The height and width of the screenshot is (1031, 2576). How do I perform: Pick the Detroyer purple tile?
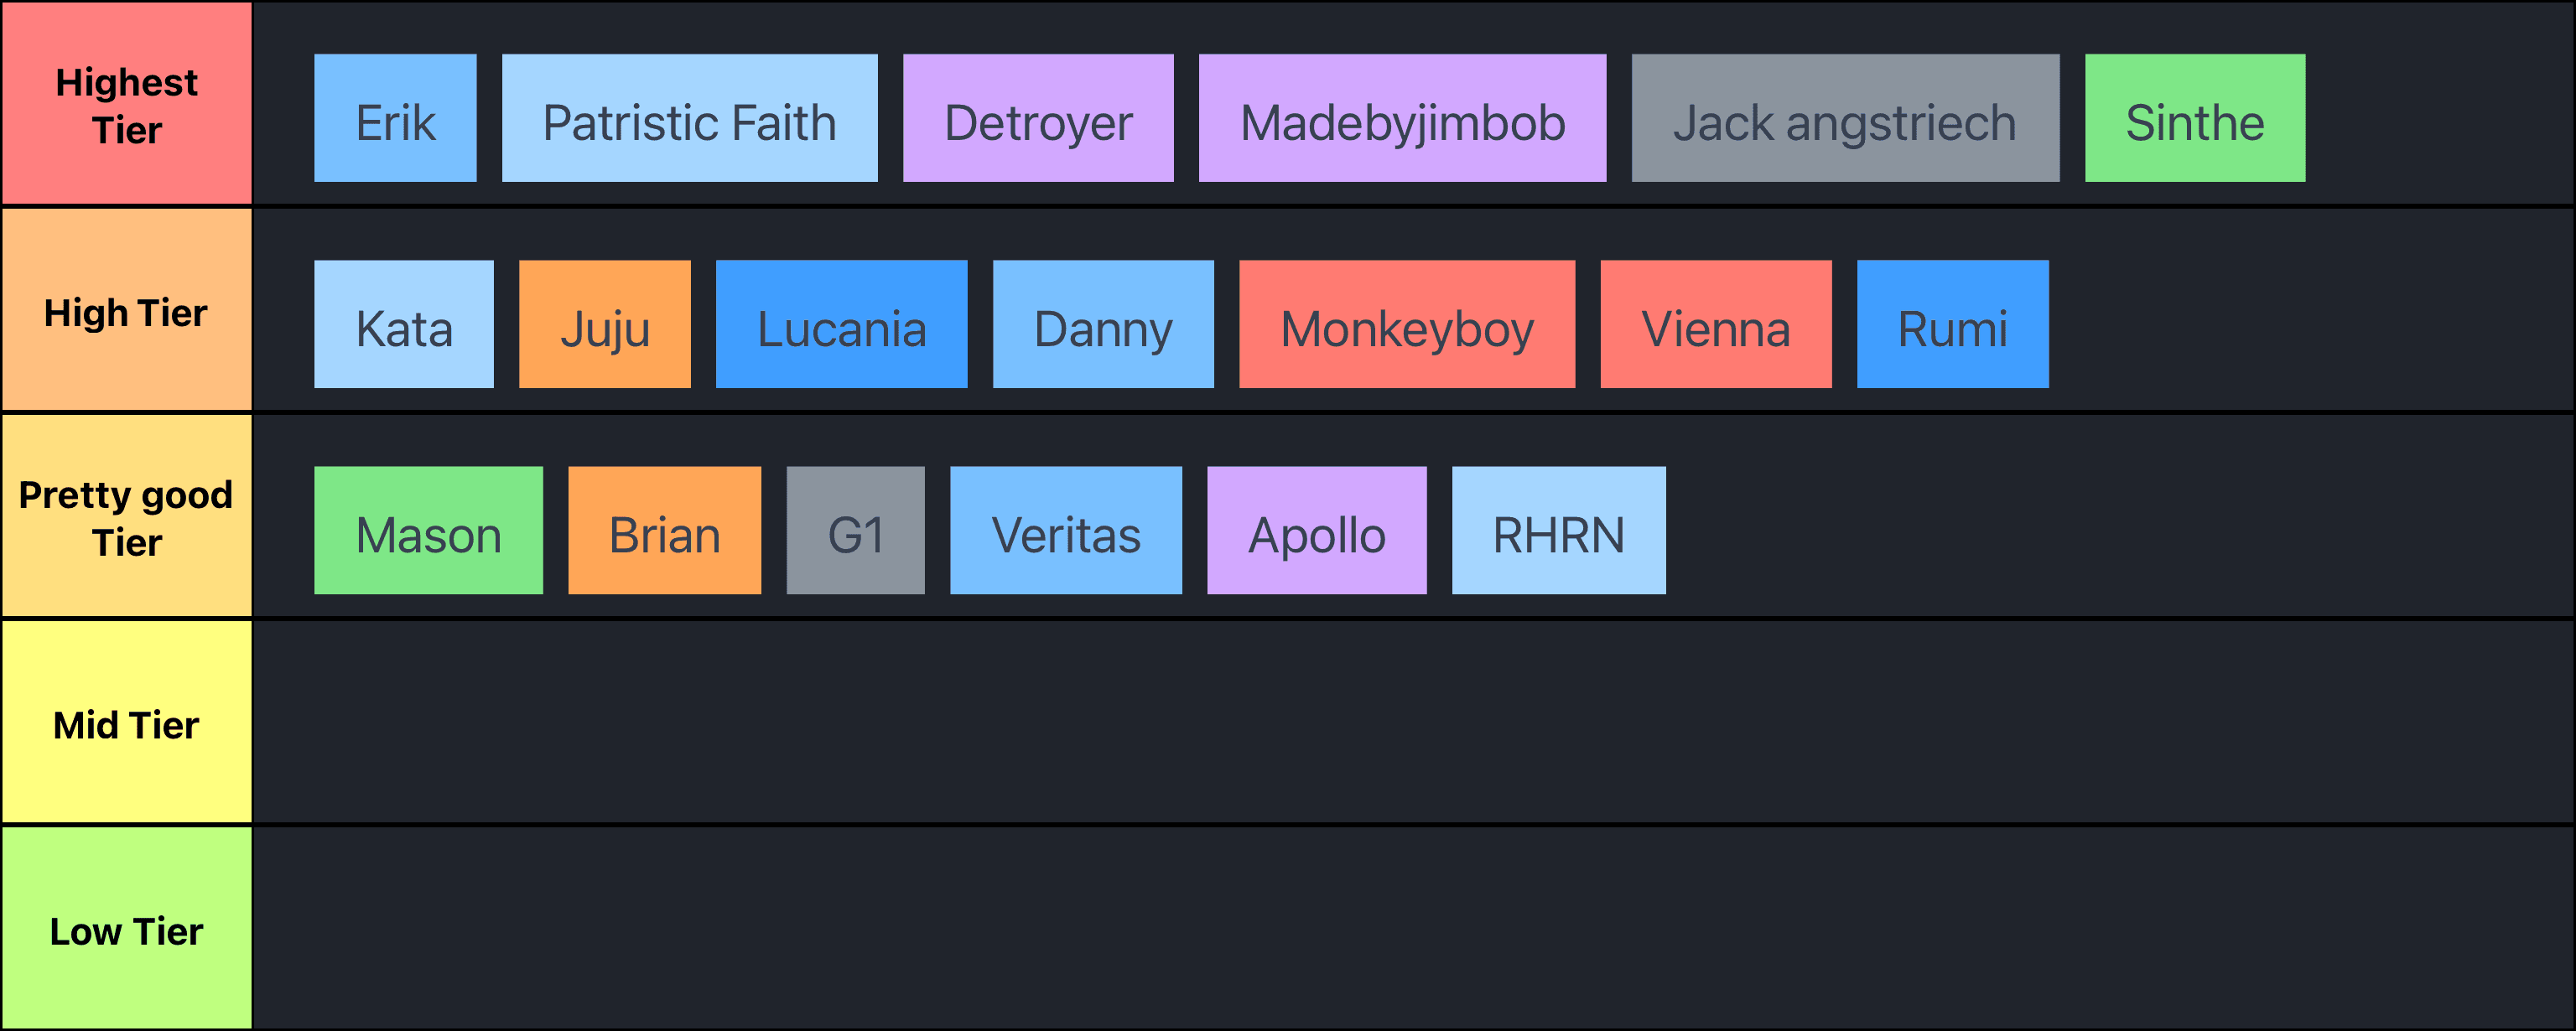tap(1038, 118)
